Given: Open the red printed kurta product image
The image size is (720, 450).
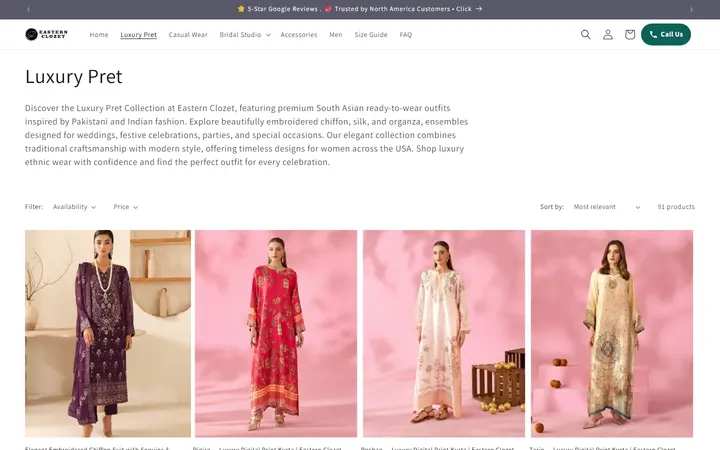Looking at the screenshot, I should (276, 333).
